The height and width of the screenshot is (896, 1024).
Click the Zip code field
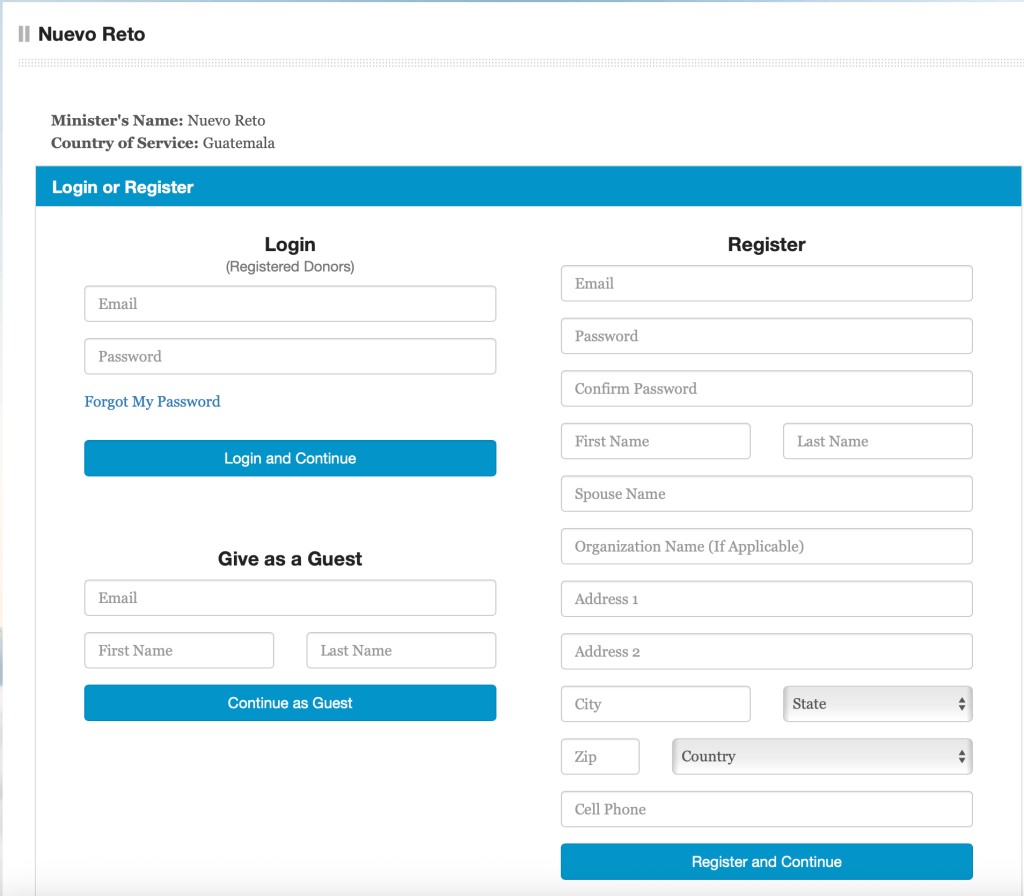pos(600,757)
